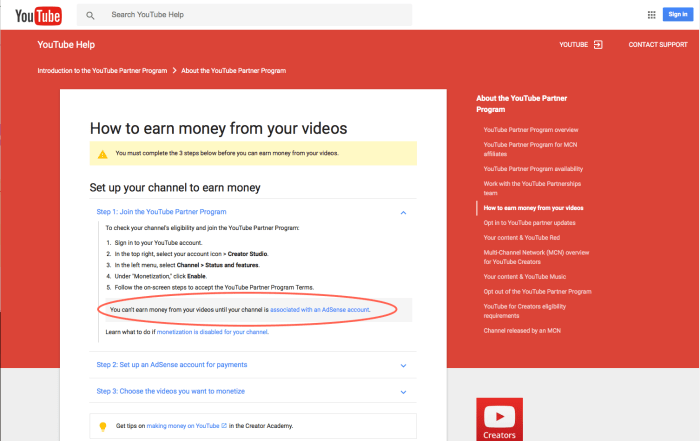Click the YouTube exit arrow icon

tap(598, 45)
